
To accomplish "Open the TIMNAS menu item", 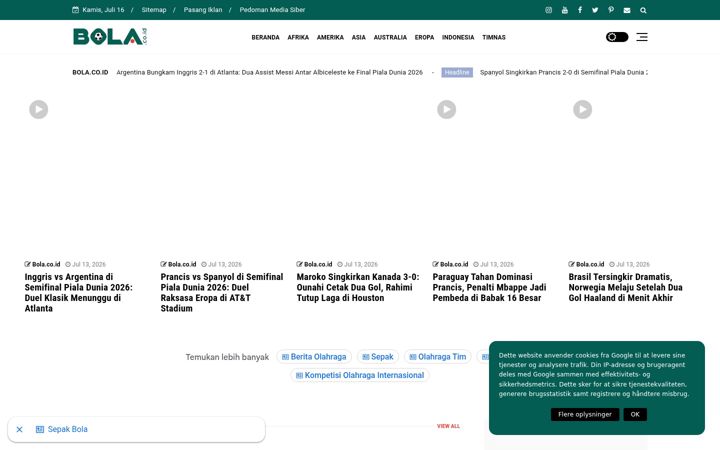I will point(494,37).
